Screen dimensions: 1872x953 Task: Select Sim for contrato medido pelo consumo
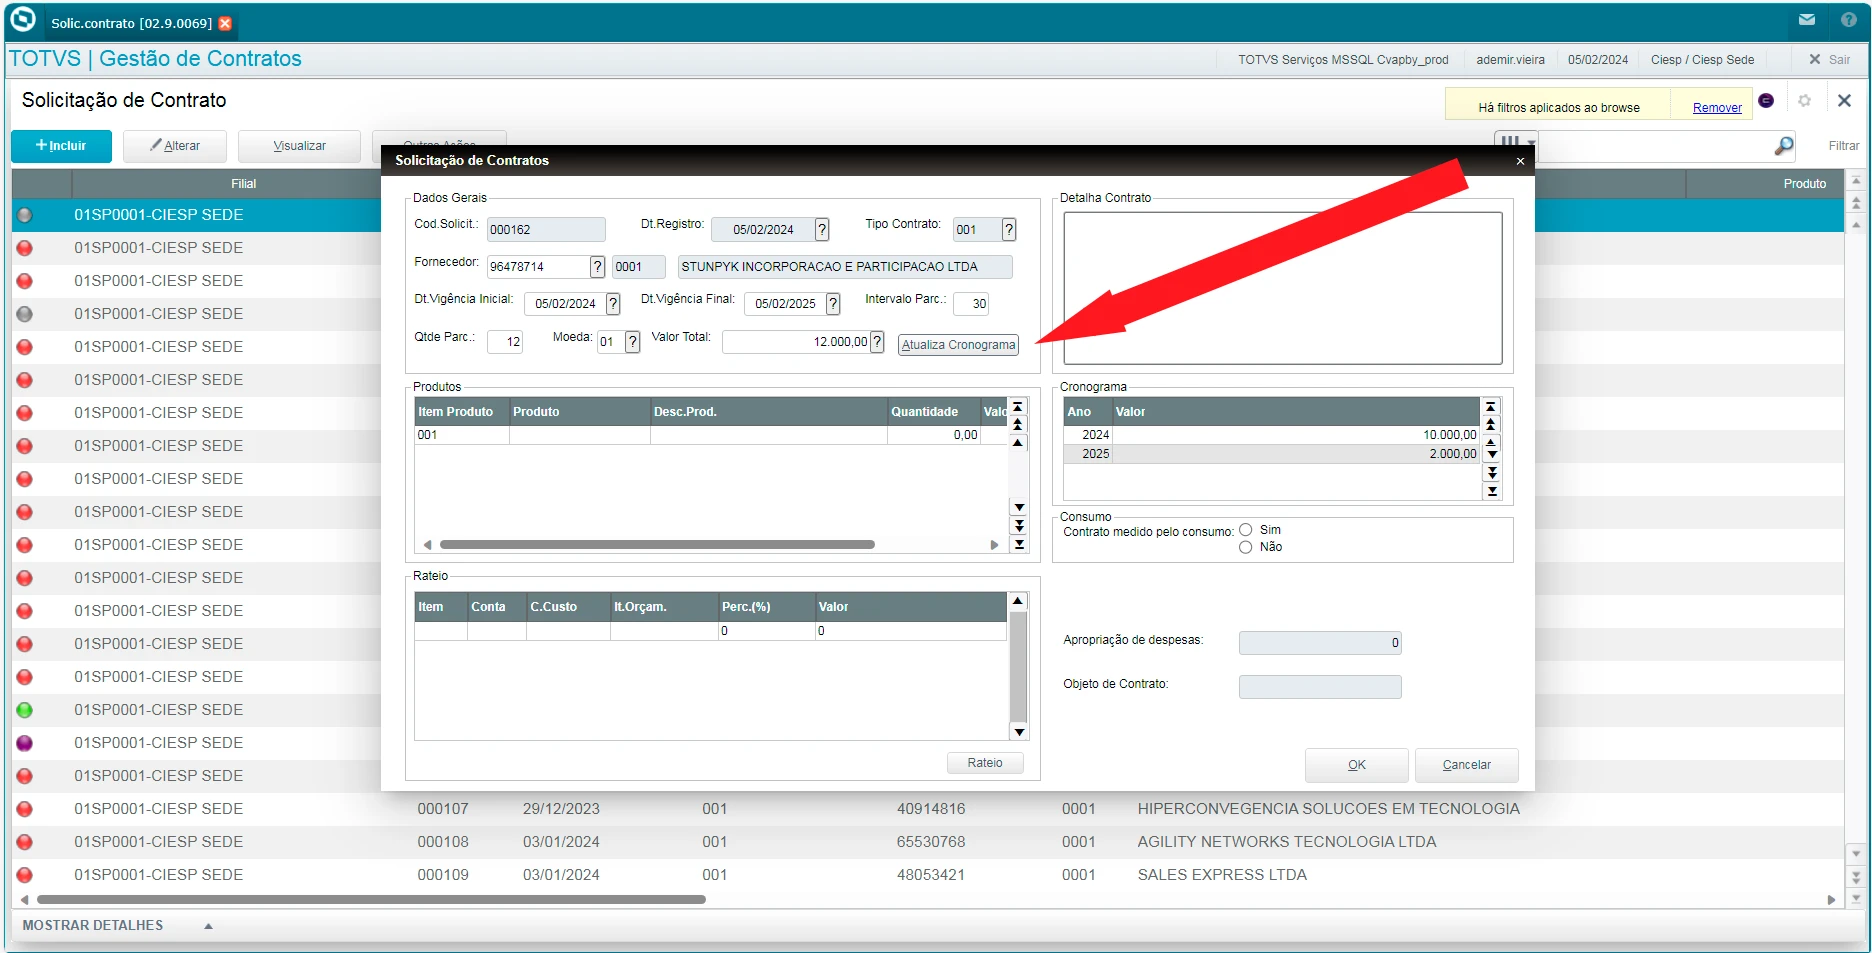tap(1246, 530)
